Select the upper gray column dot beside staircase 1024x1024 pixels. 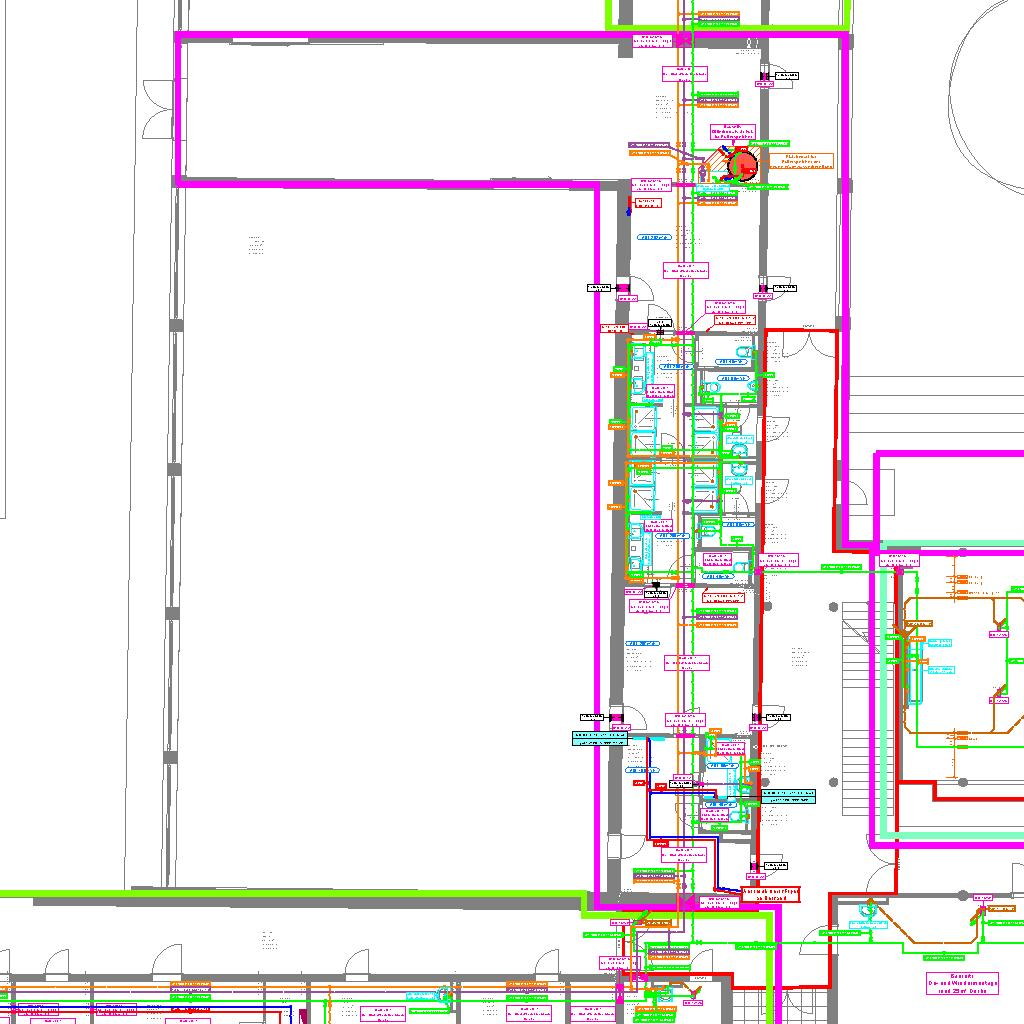[x=767, y=607]
